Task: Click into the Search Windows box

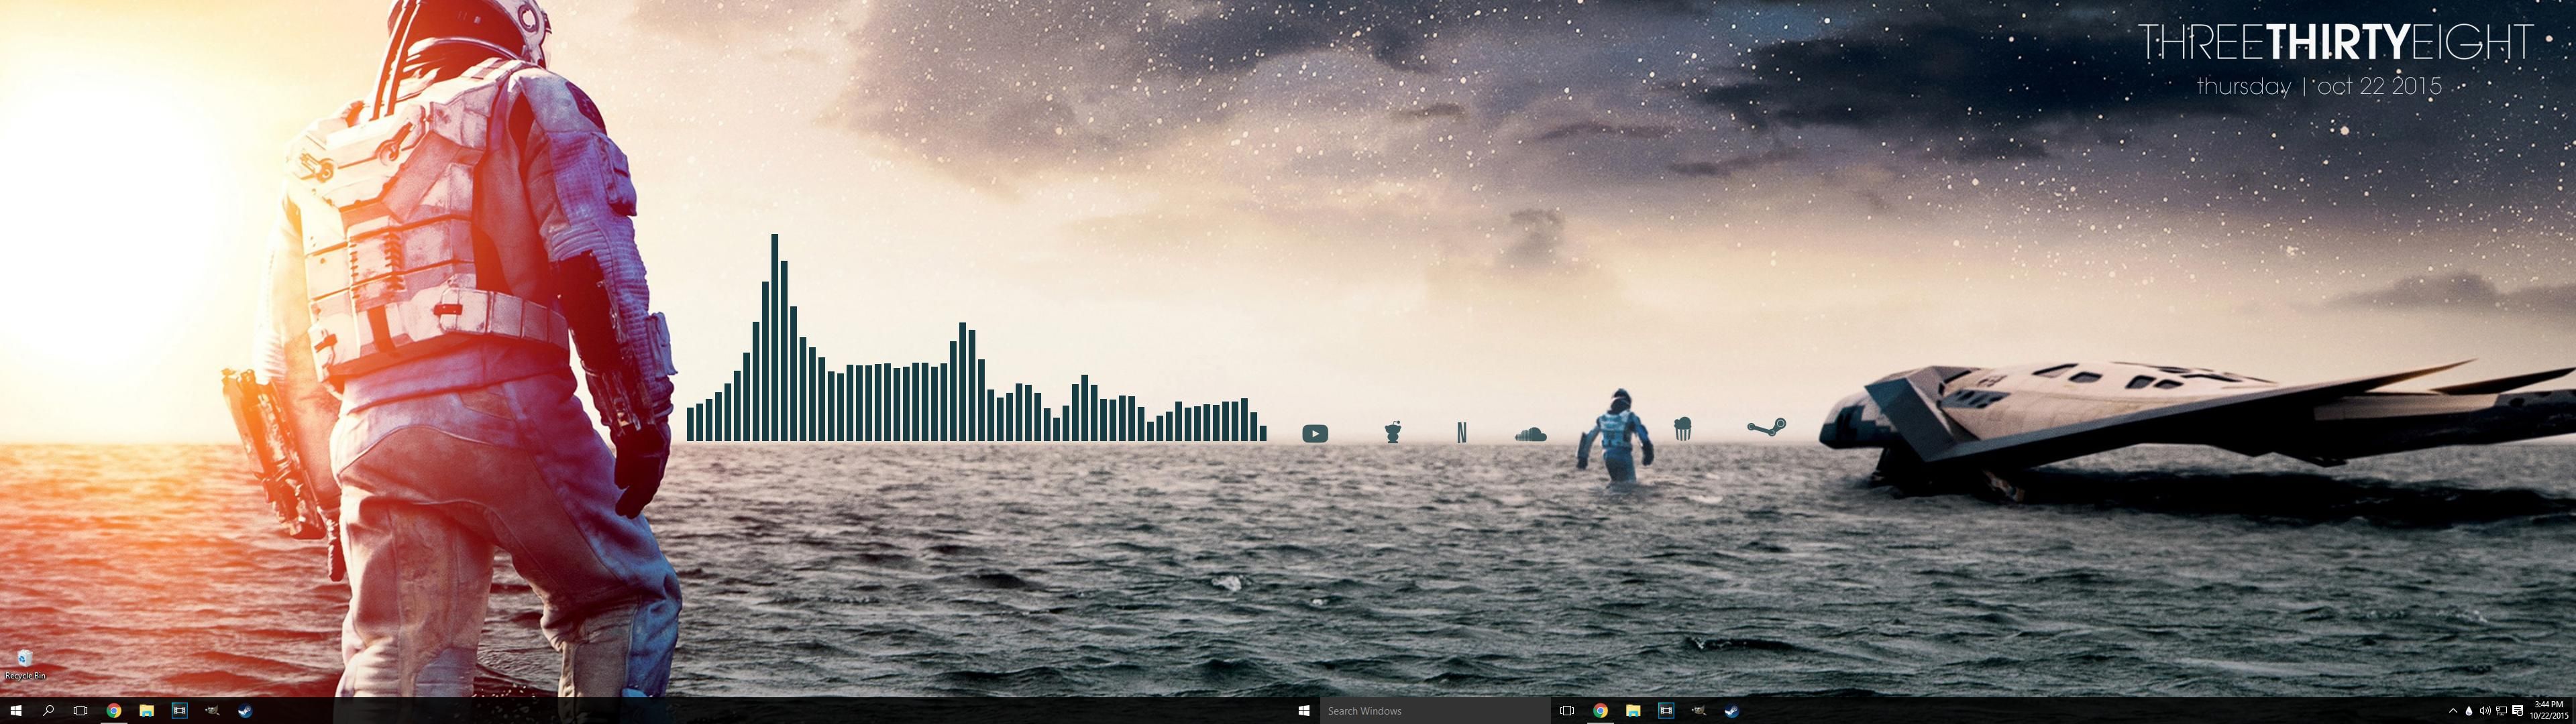Action: 1434,711
